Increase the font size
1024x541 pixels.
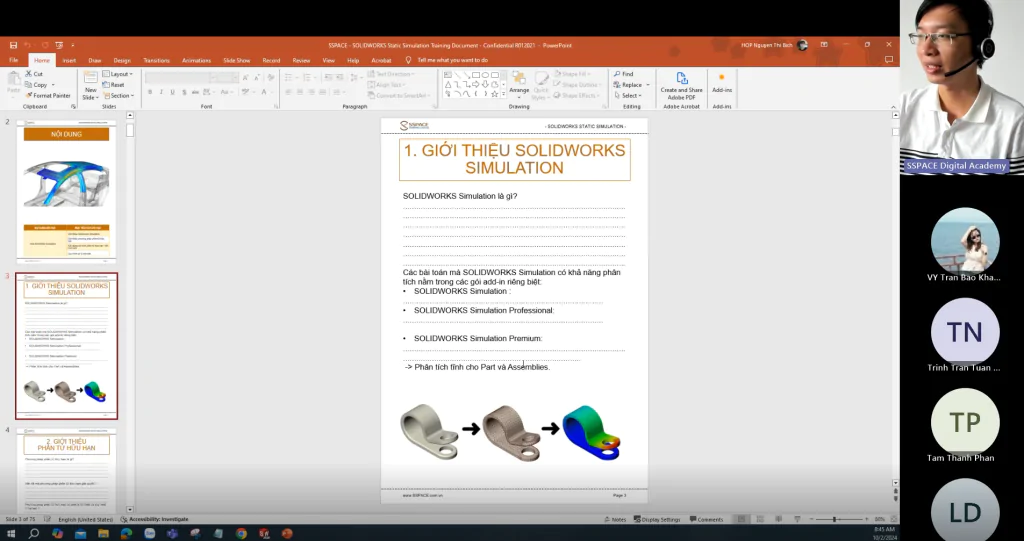[246, 77]
